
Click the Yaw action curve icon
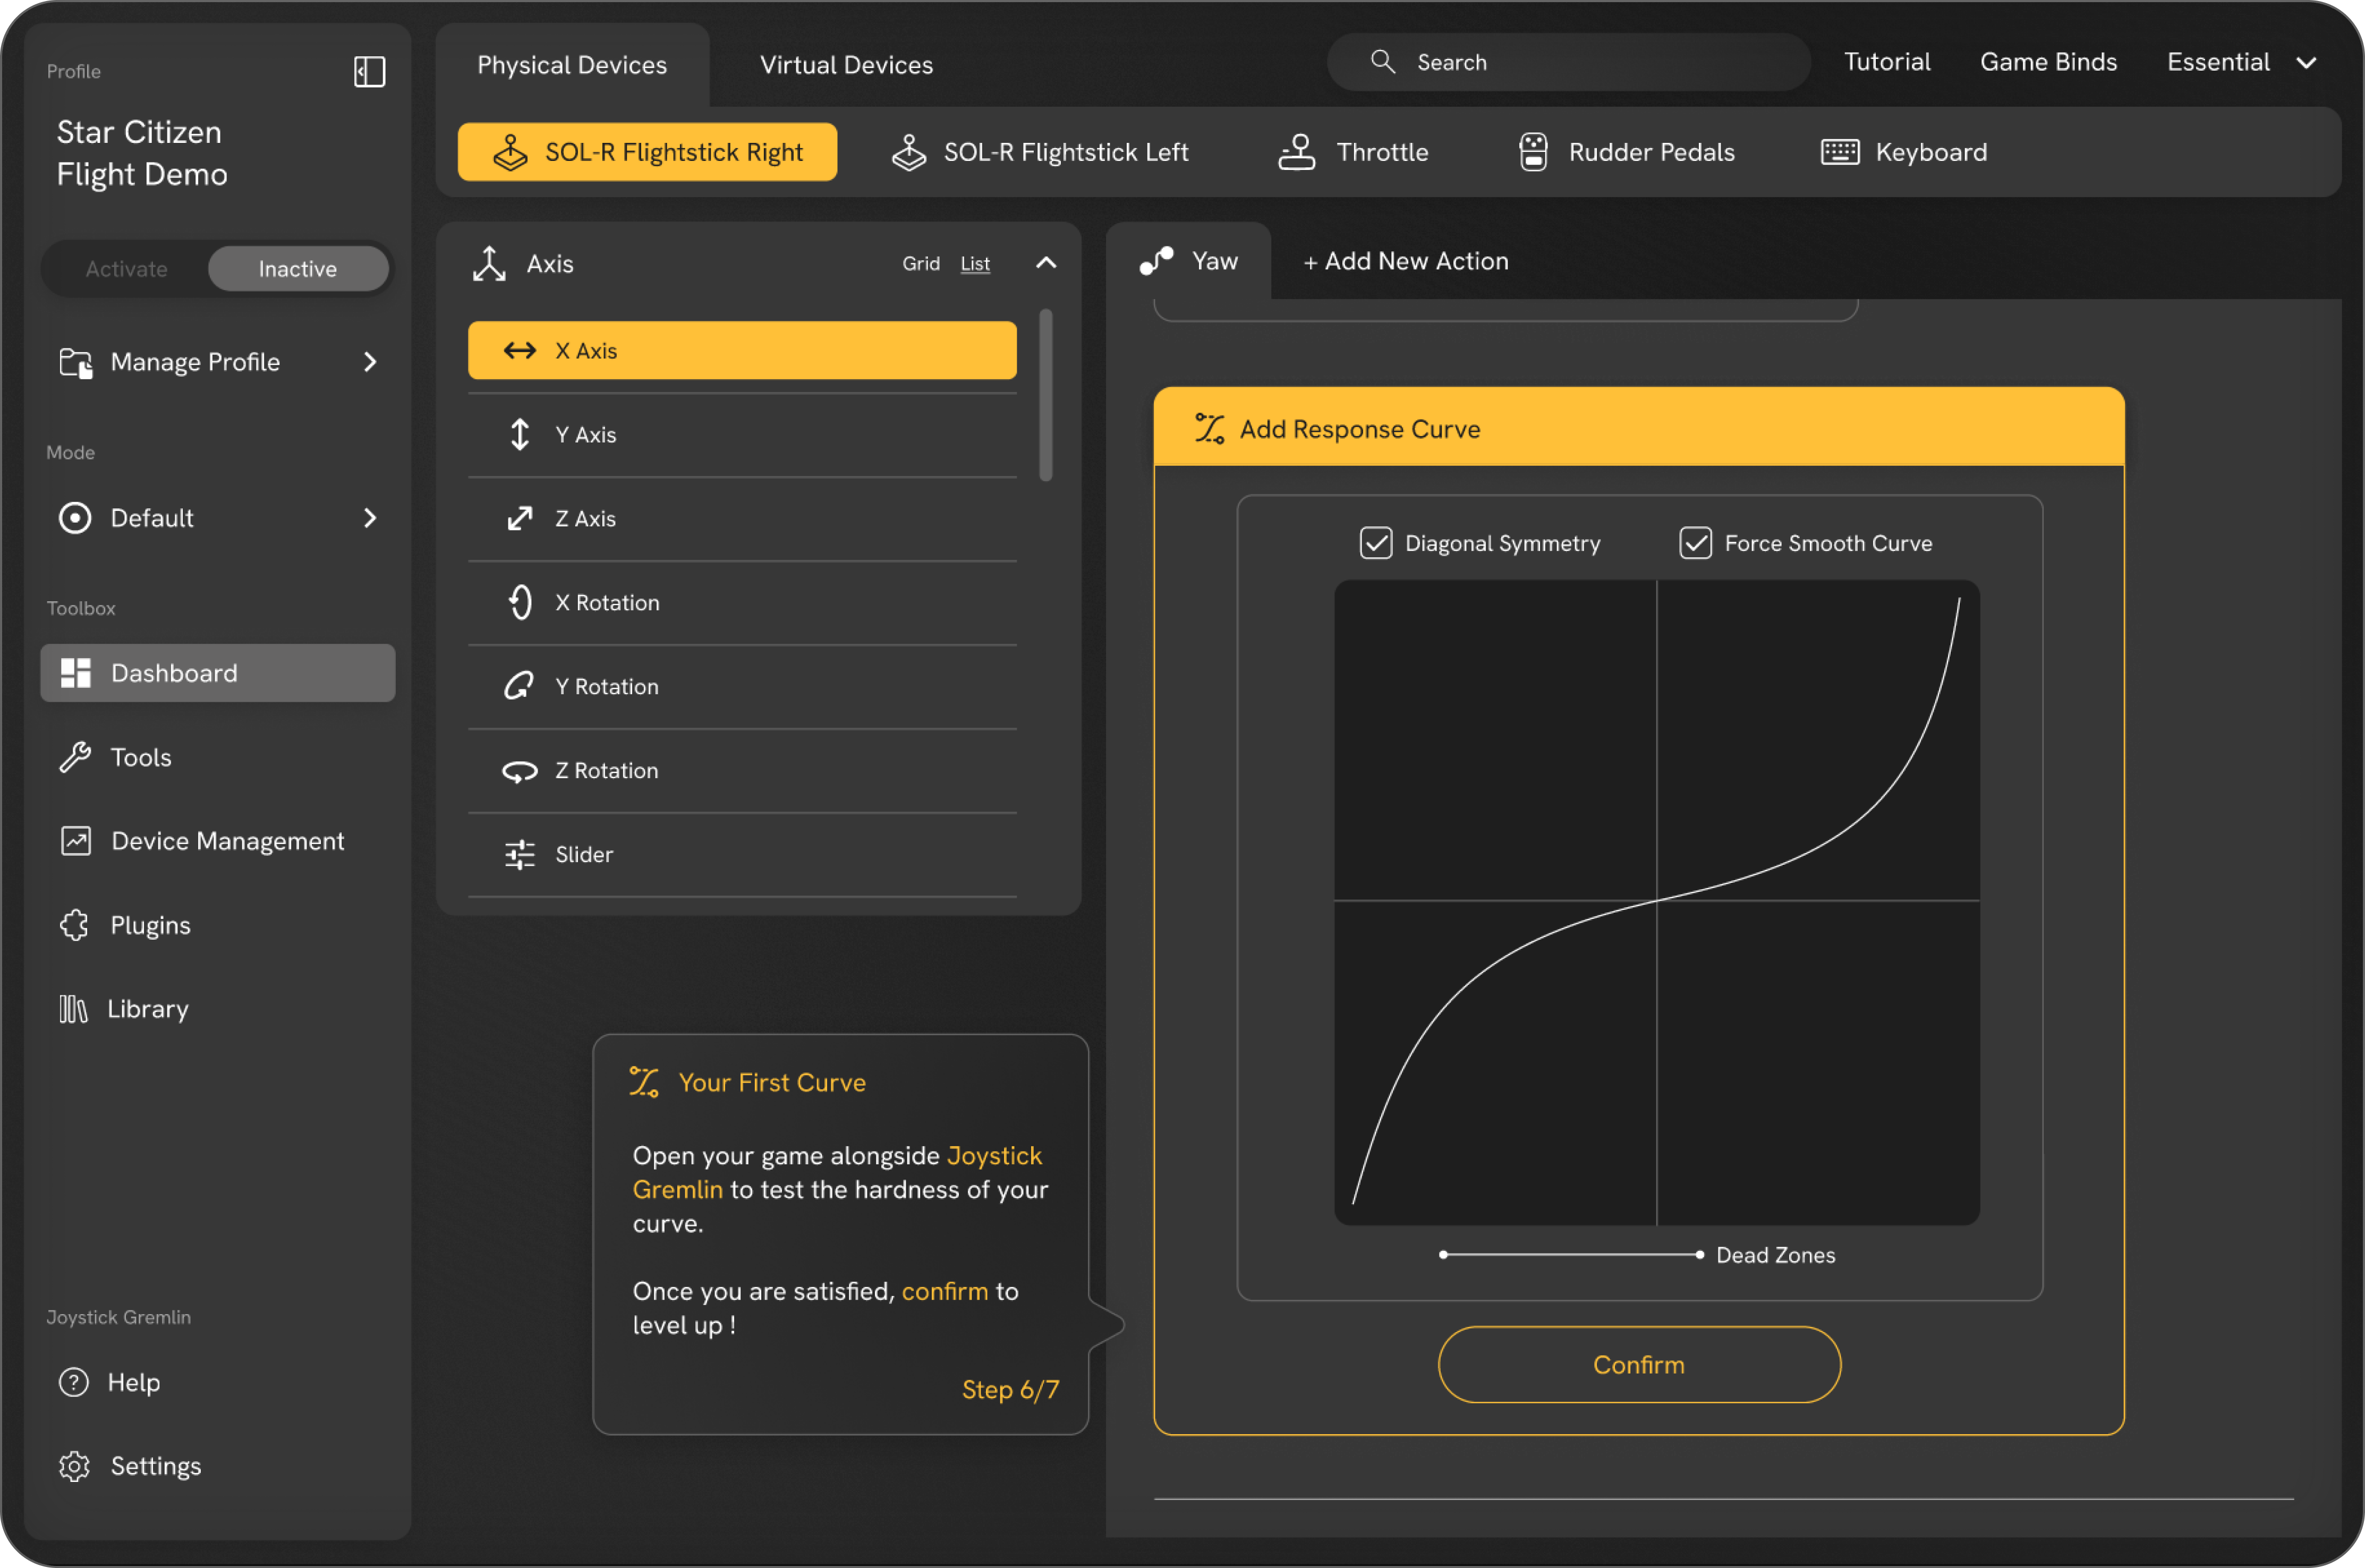[x=1157, y=261]
